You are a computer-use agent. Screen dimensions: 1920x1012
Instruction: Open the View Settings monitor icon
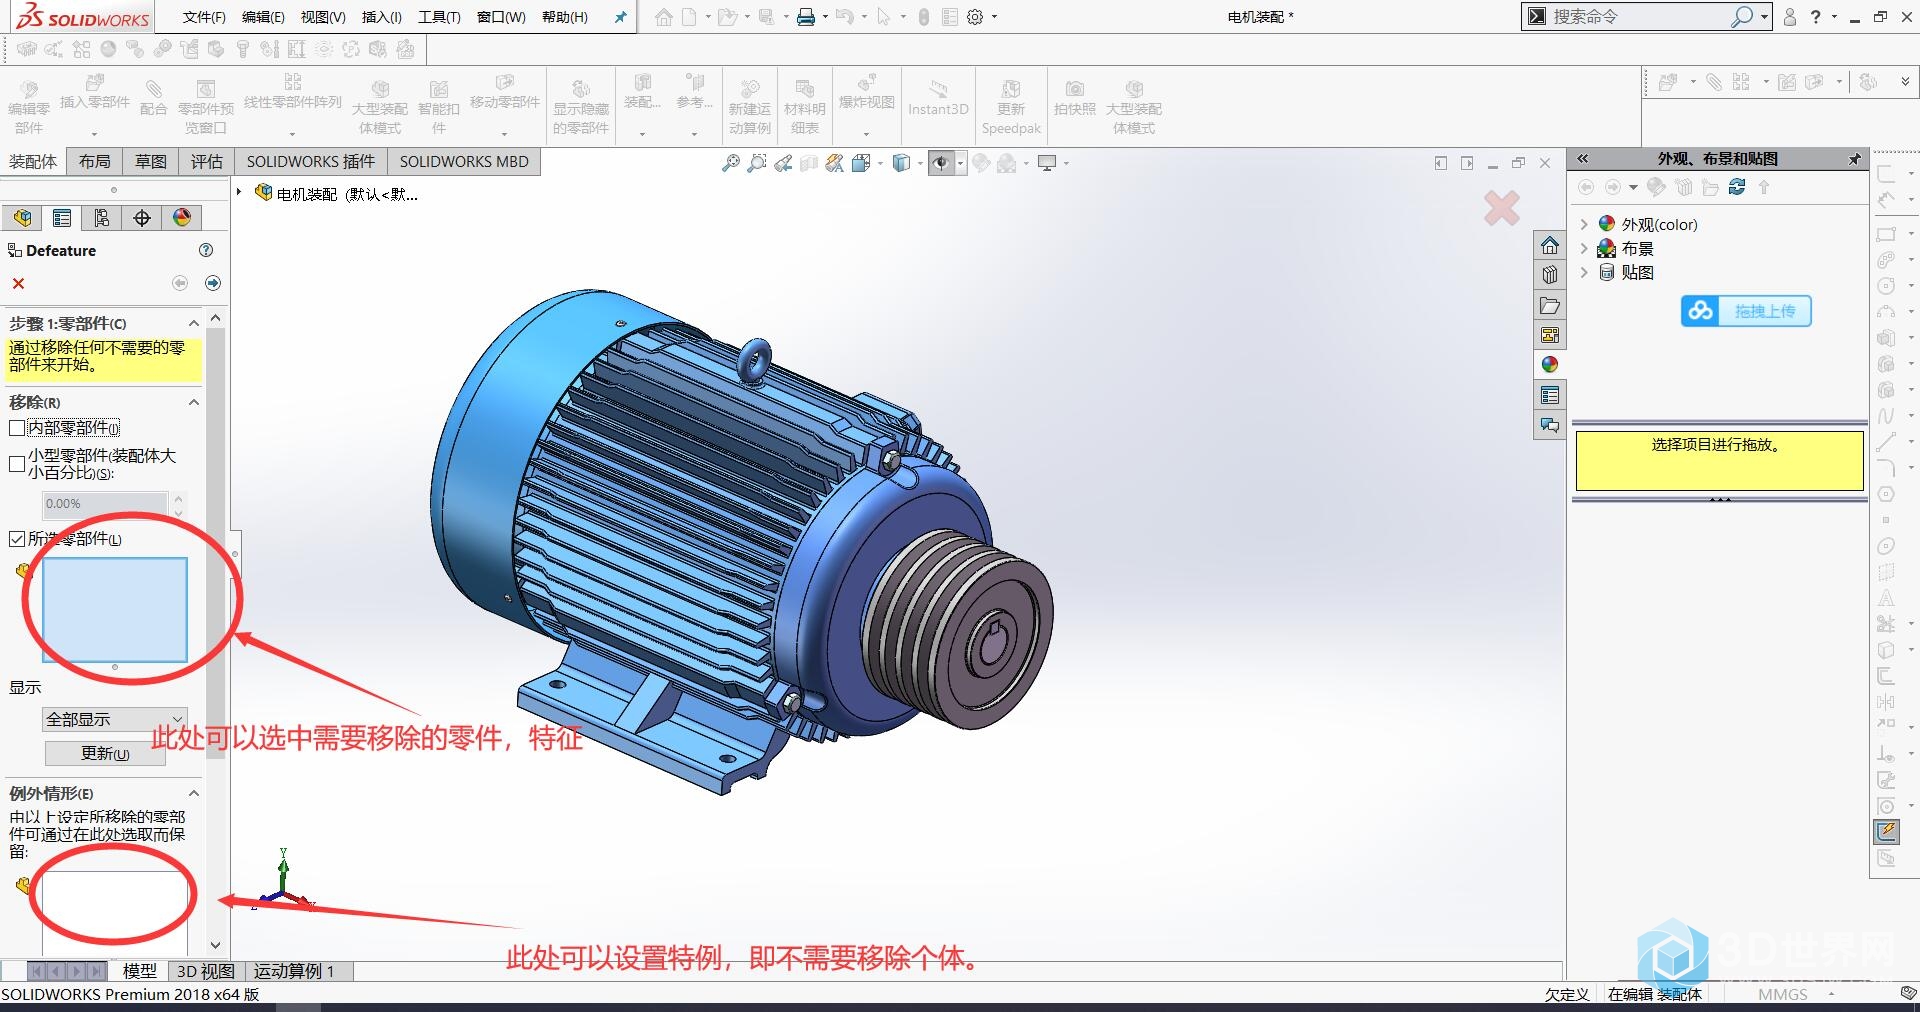(1047, 163)
